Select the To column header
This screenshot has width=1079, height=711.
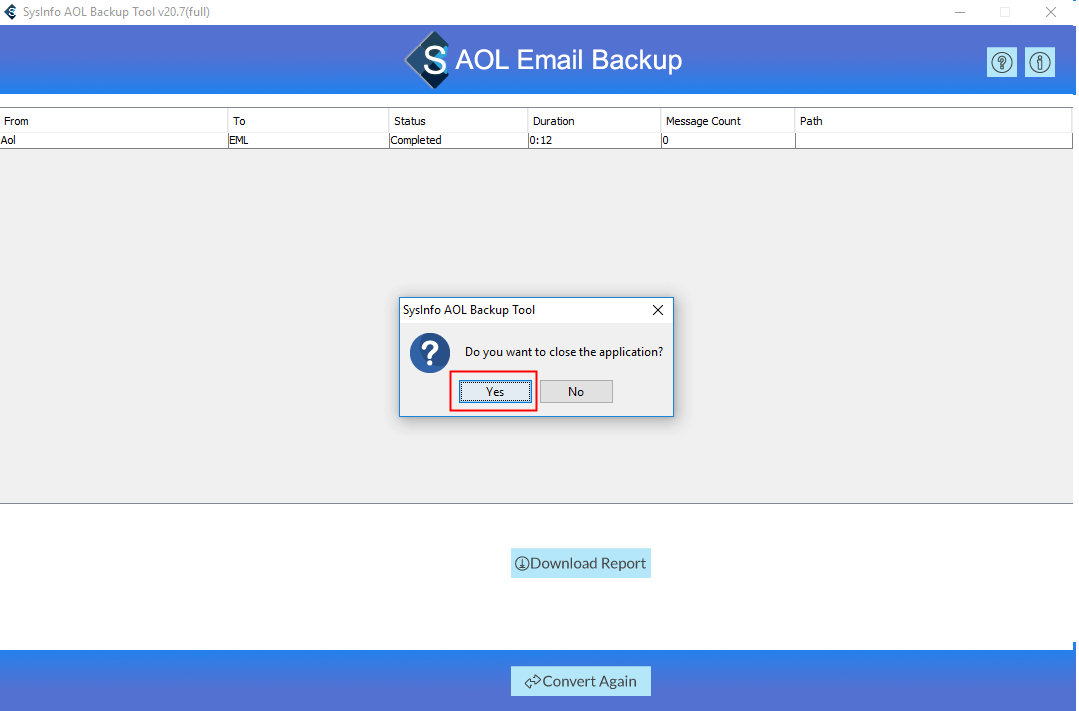(308, 120)
